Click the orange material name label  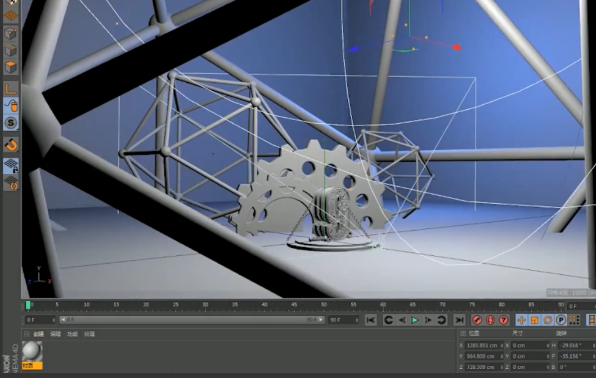tap(32, 365)
